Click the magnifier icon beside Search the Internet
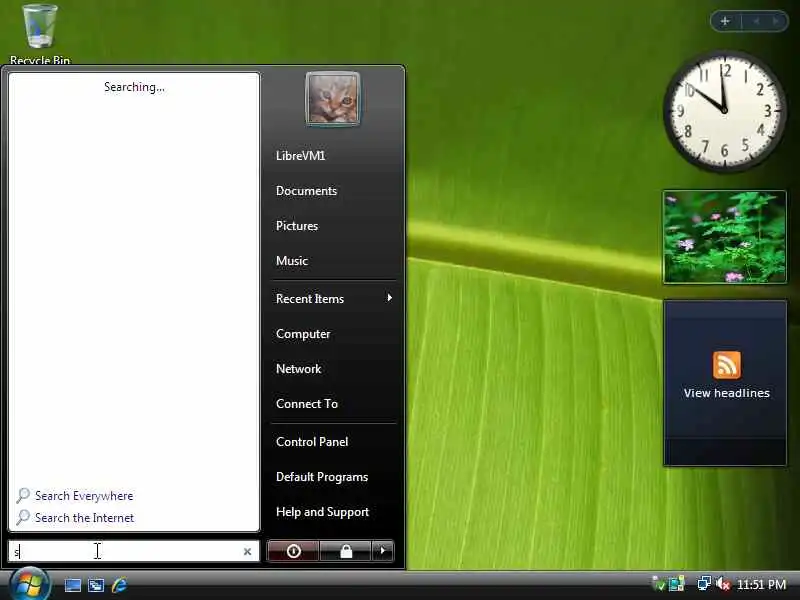The height and width of the screenshot is (600, 800). coord(23,517)
